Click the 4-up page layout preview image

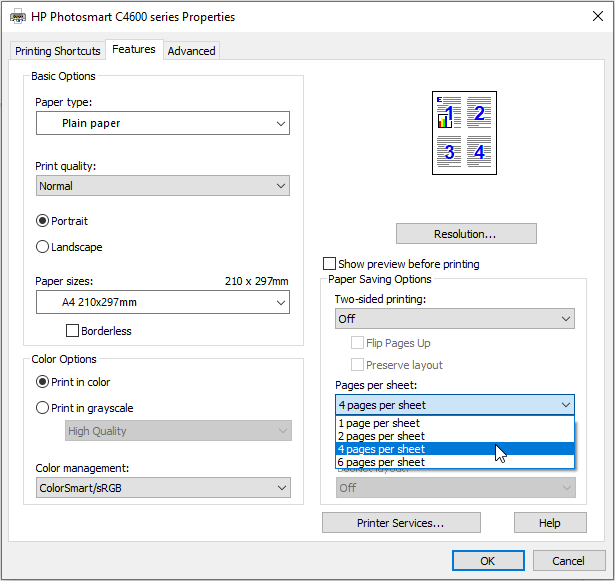click(x=464, y=133)
